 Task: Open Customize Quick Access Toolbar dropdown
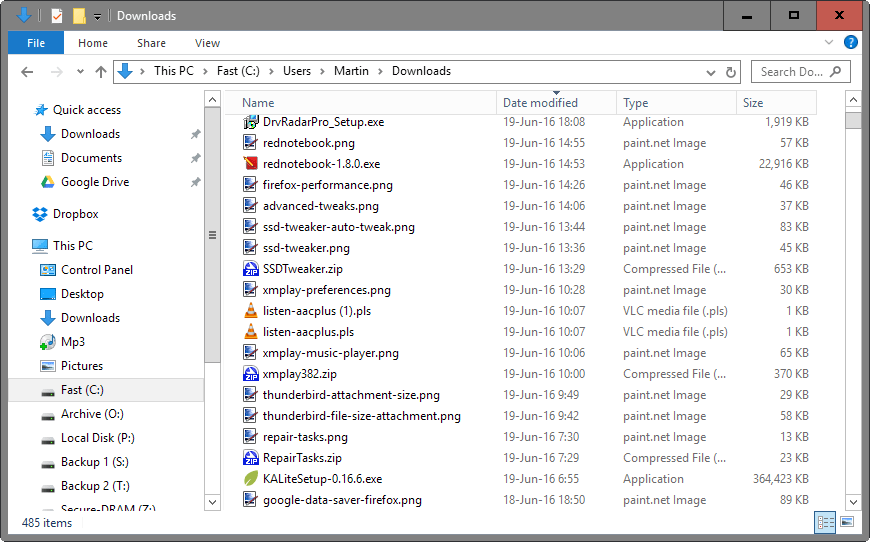[x=97, y=16]
